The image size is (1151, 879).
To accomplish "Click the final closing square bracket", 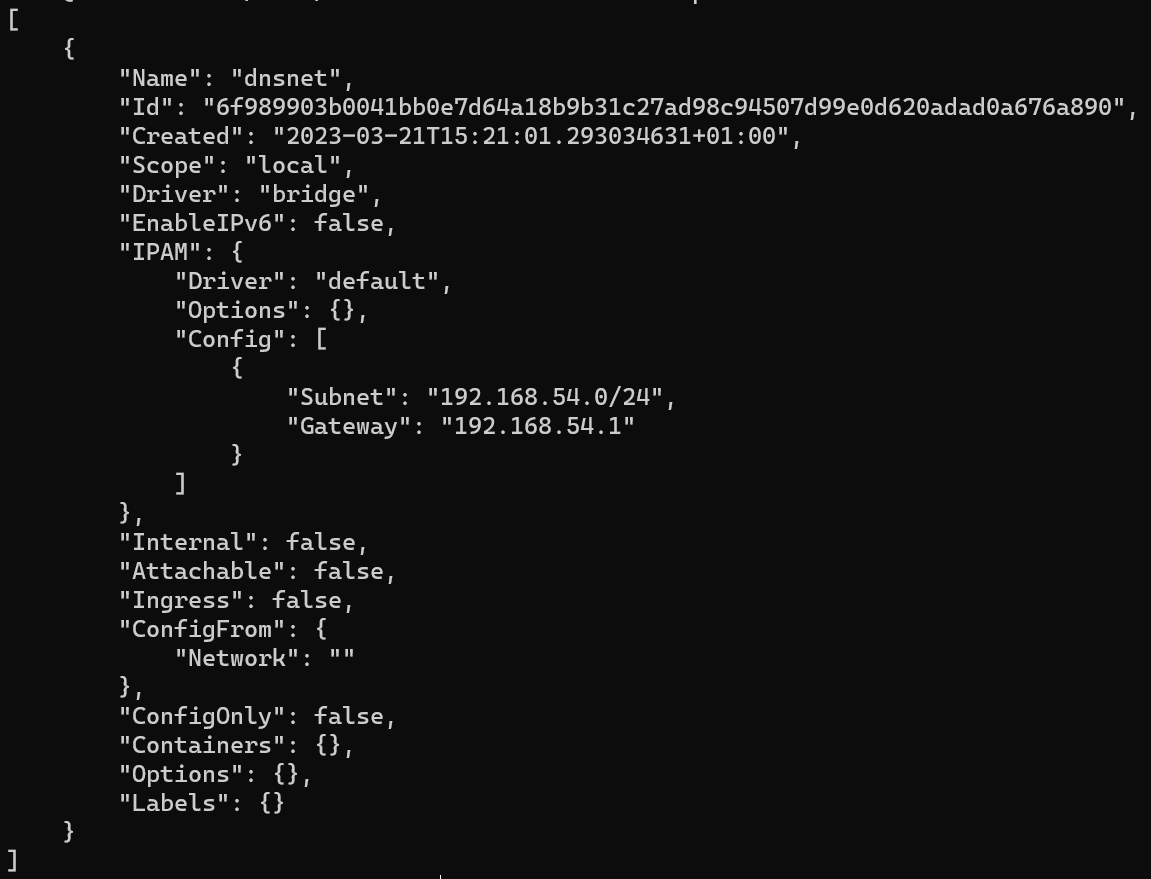I will (12, 860).
